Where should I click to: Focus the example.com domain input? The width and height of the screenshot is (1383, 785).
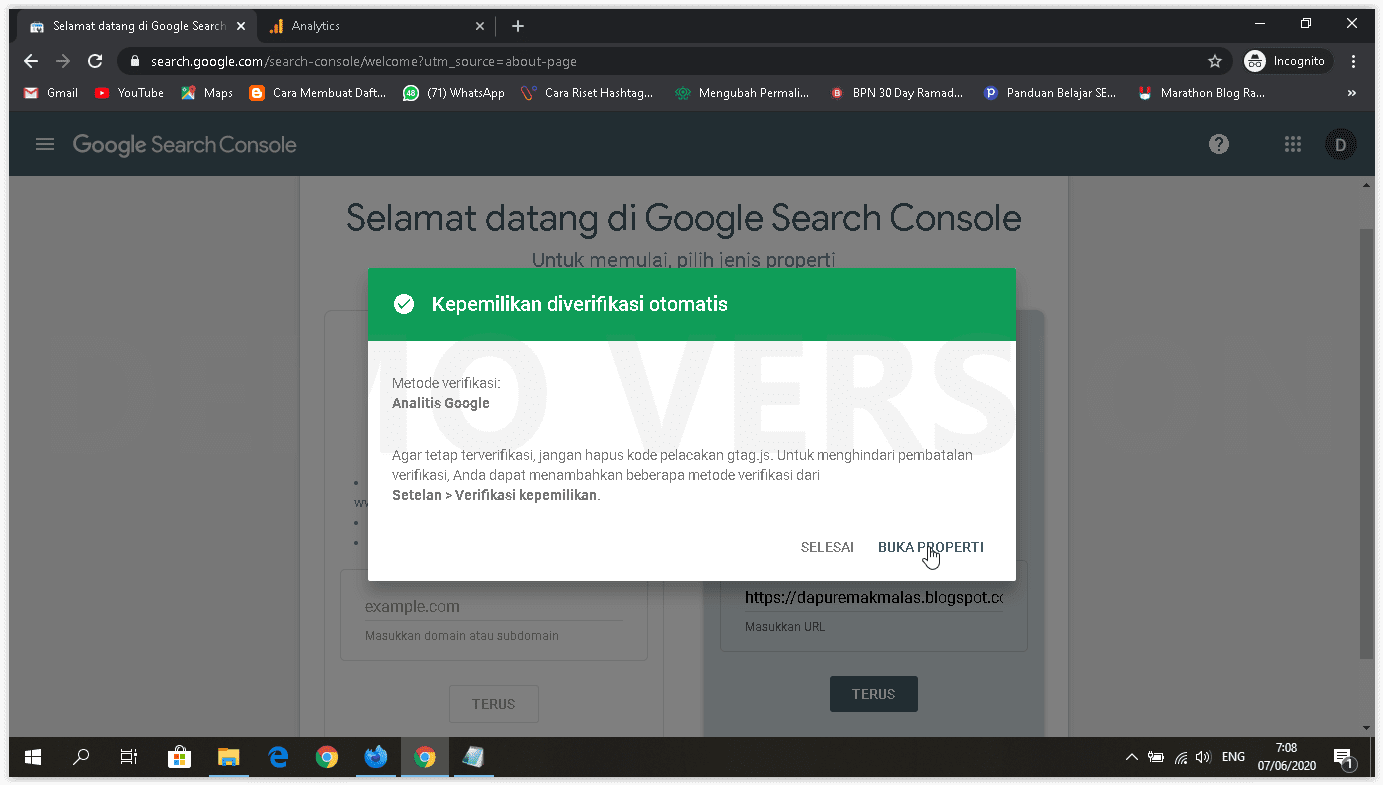pos(494,606)
